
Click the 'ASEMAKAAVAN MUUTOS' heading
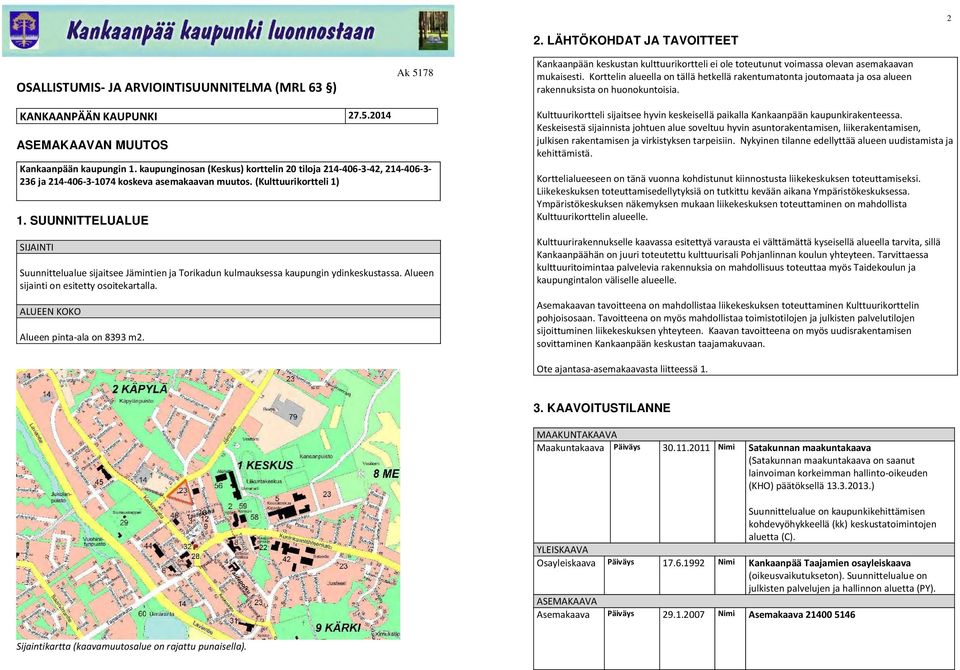point(92,145)
